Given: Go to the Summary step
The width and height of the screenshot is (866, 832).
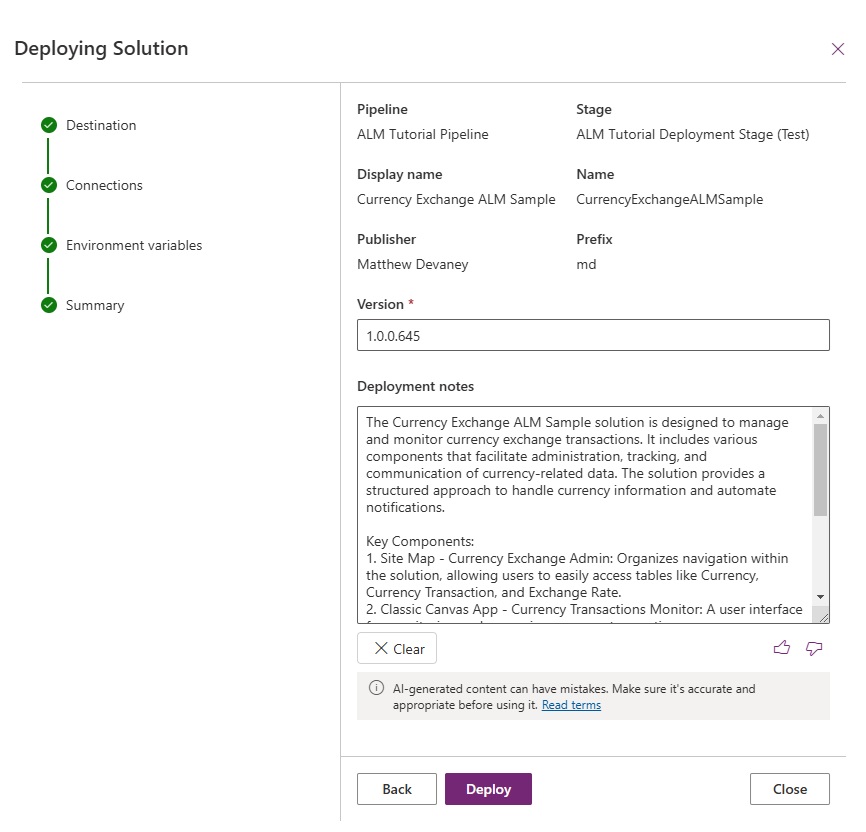Looking at the screenshot, I should tap(95, 306).
